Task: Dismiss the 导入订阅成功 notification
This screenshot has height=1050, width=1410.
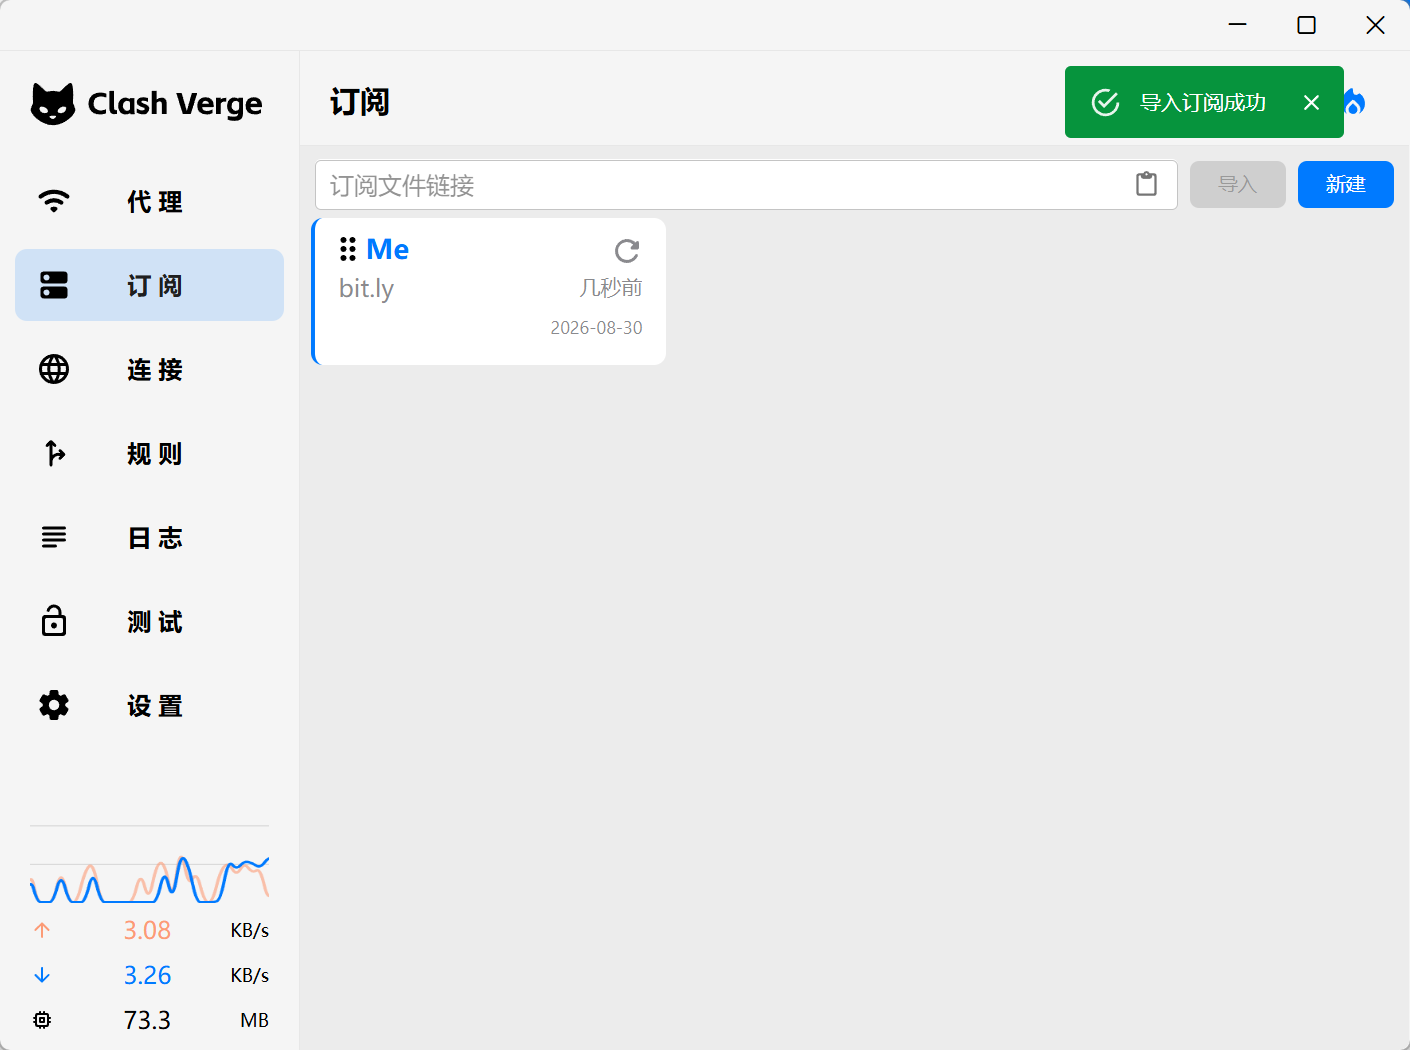Action: tap(1311, 102)
